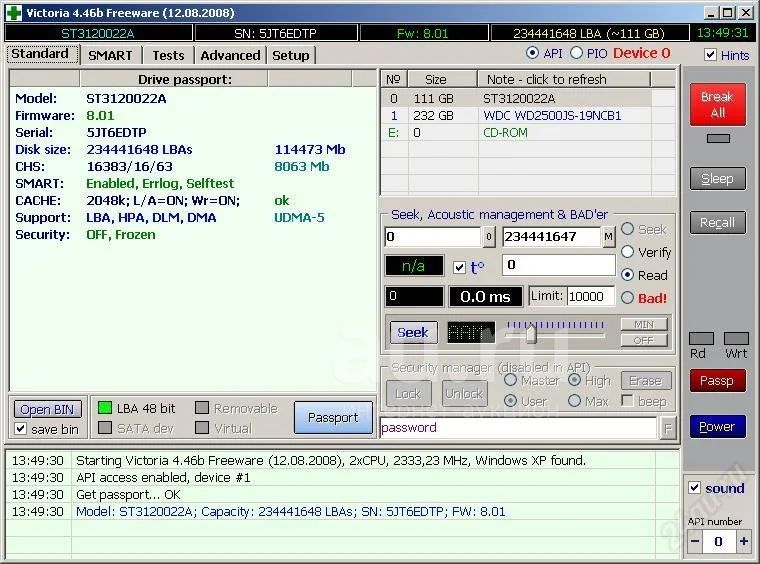This screenshot has height=564, width=760.
Task: Toggle the temperature t° checkbox
Action: point(459,267)
